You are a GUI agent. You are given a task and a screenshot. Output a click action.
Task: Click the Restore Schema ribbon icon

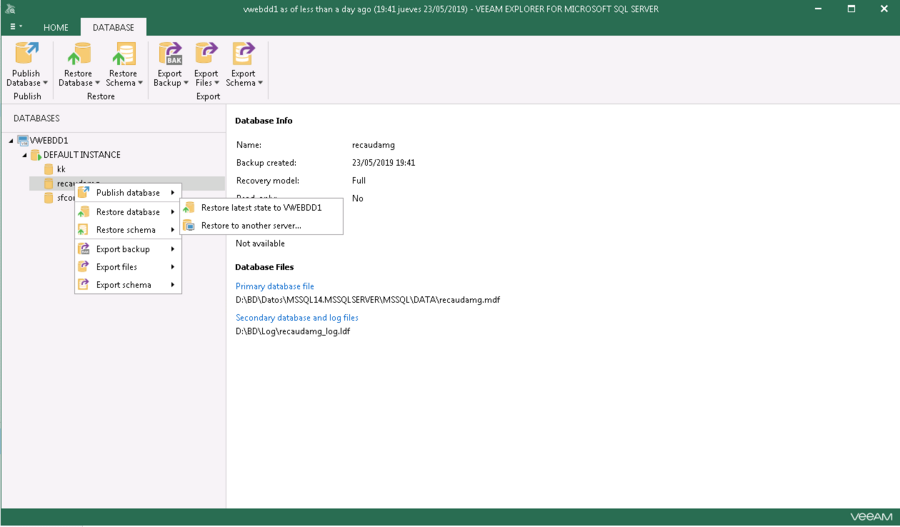click(x=124, y=56)
